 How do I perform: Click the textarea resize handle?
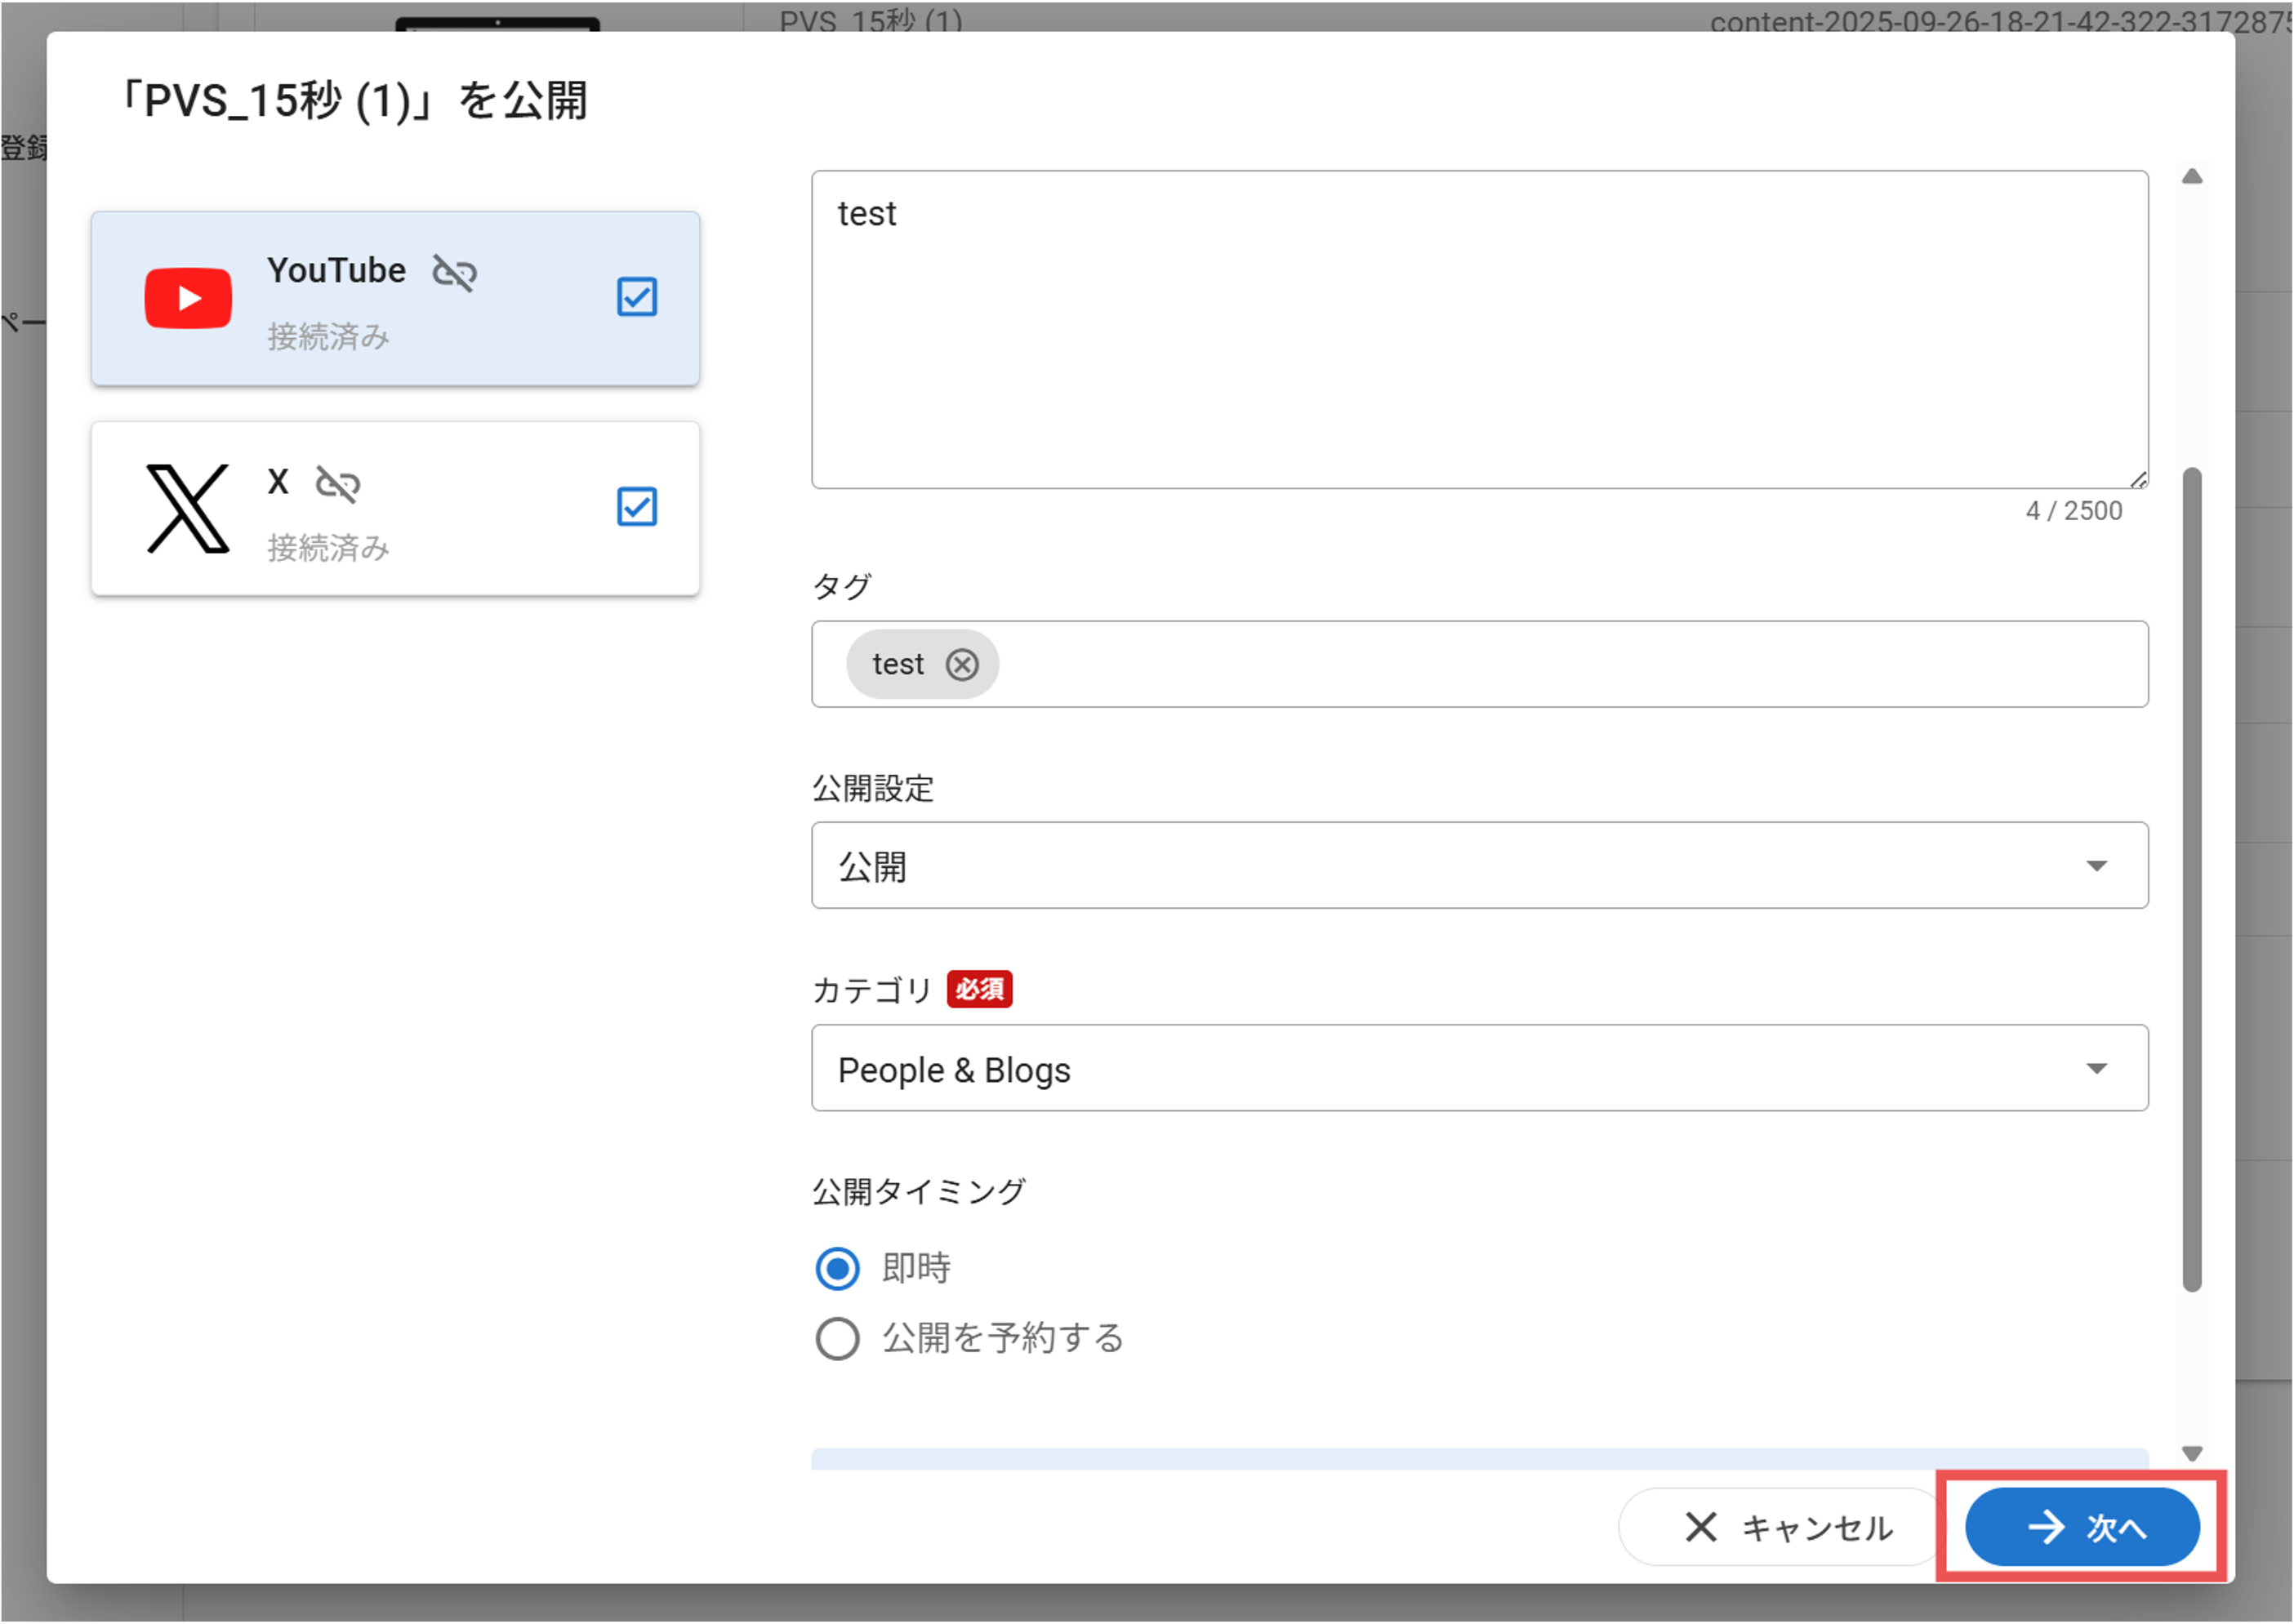(x=2138, y=480)
